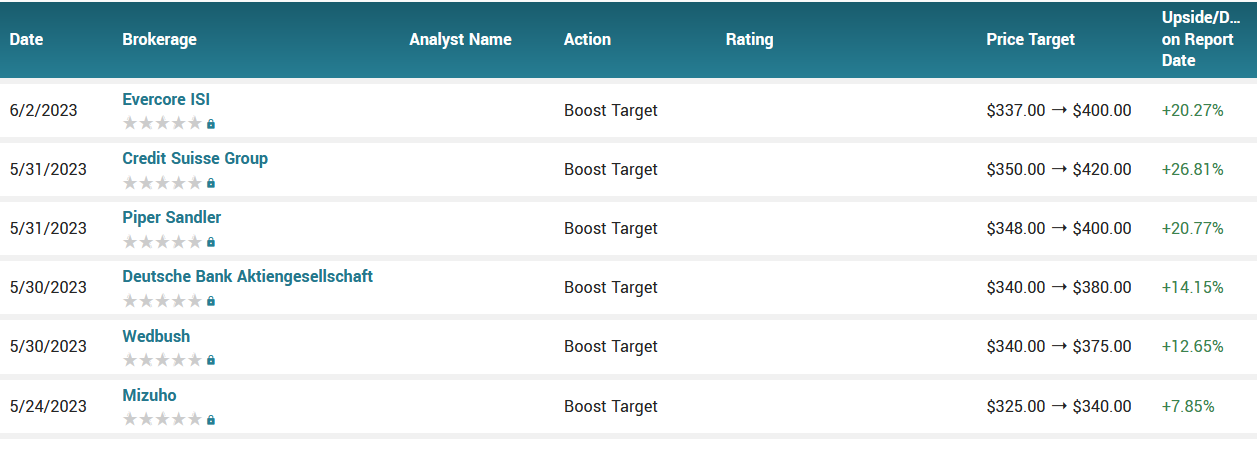Image resolution: width=1257 pixels, height=458 pixels.
Task: Sort by the Brokerage column header
Action: pos(159,40)
